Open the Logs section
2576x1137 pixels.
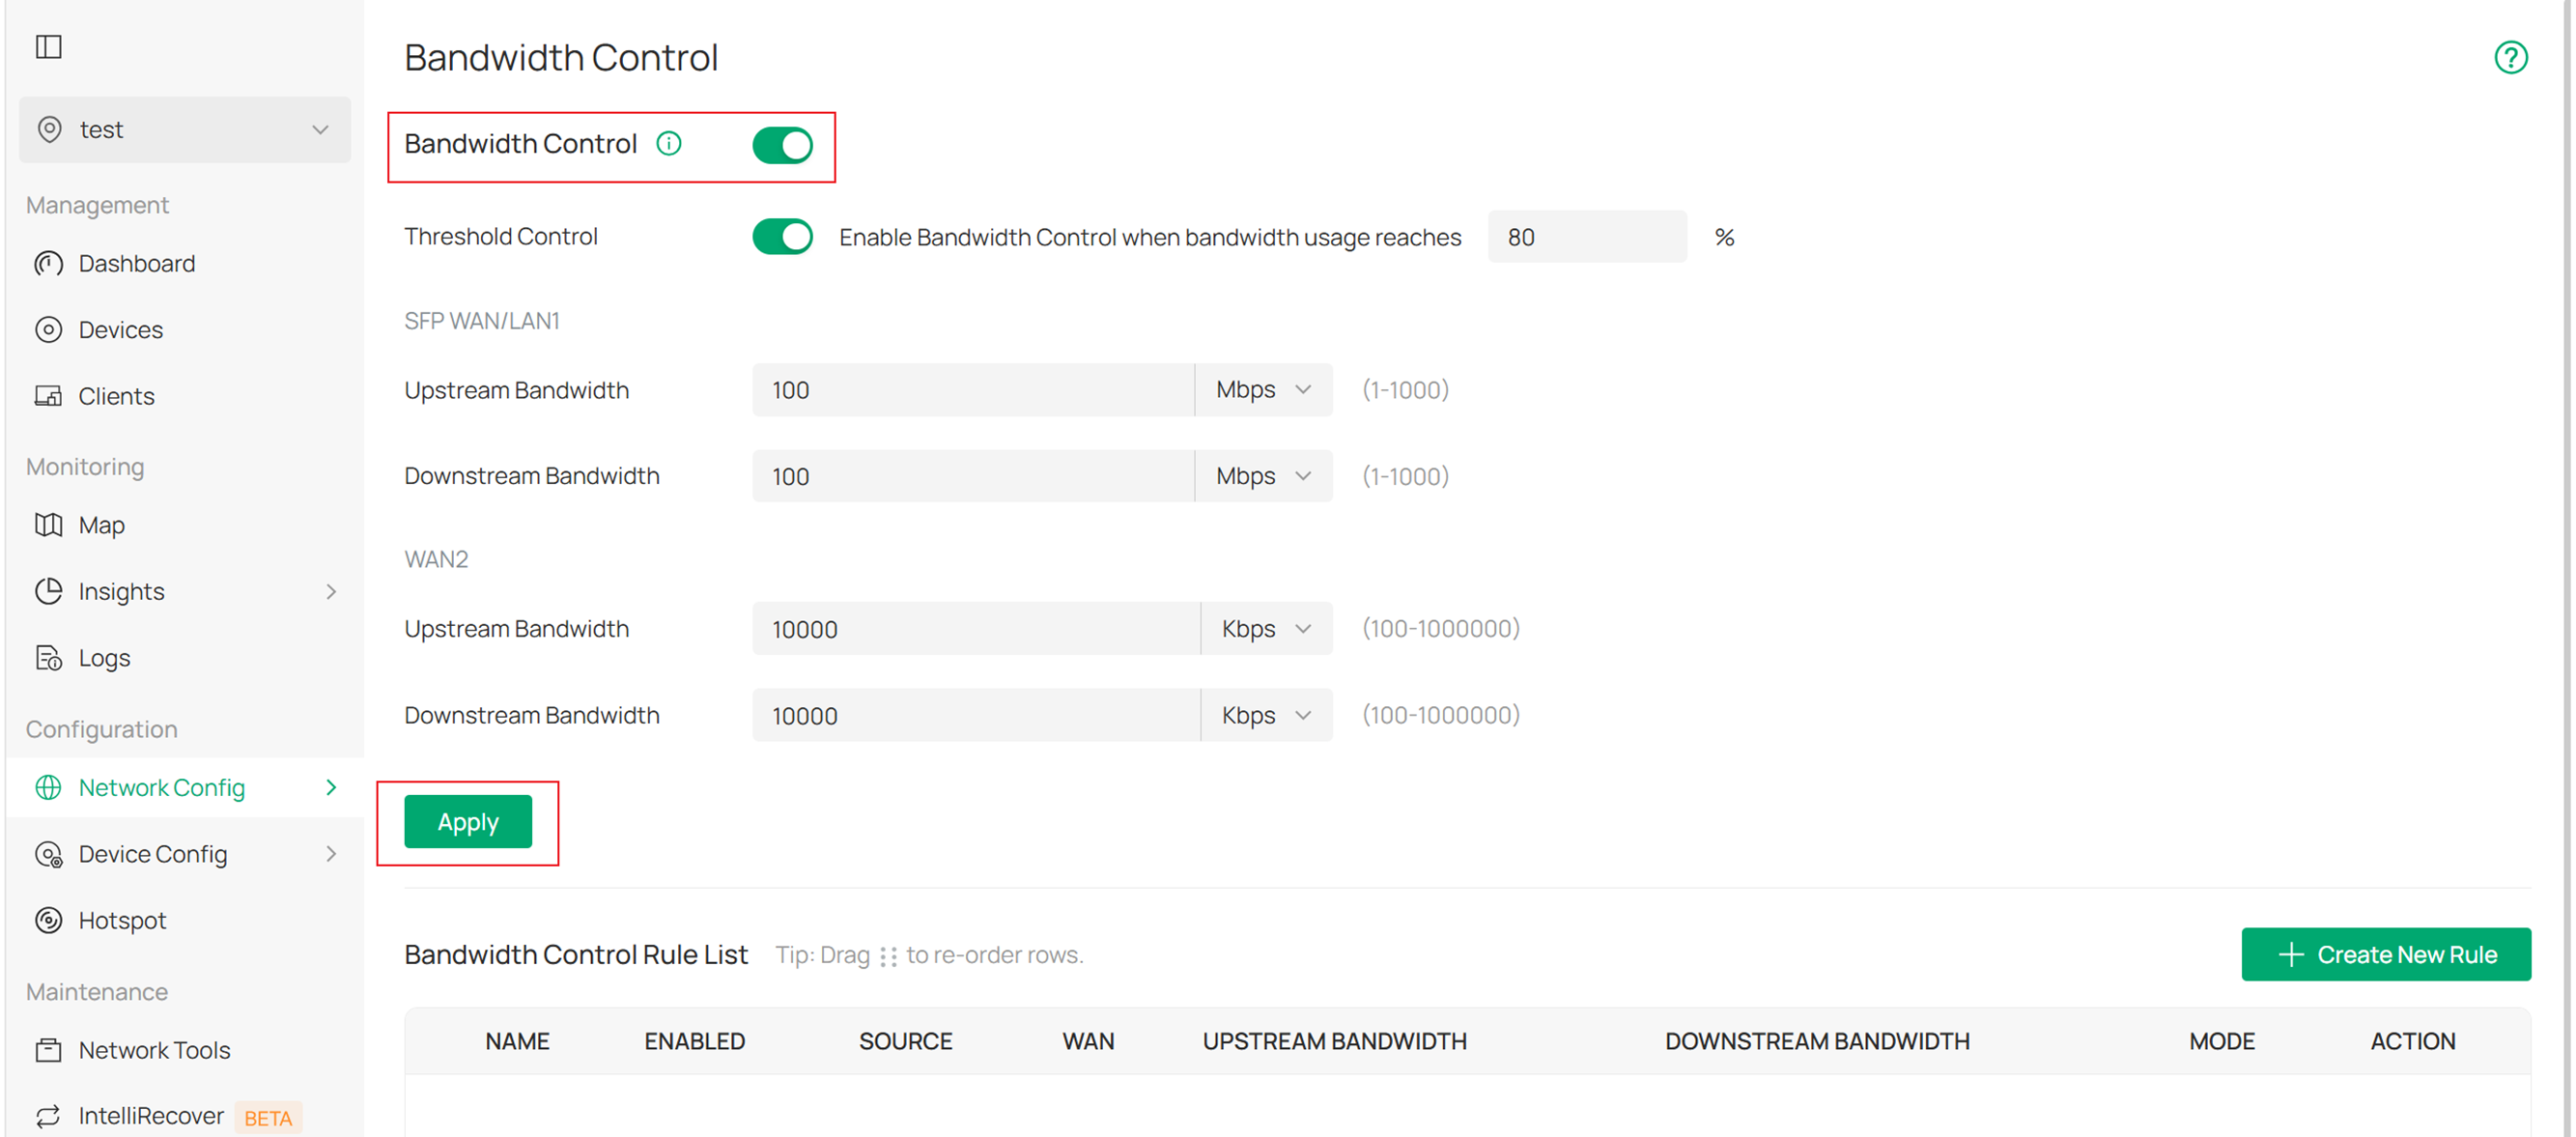pyautogui.click(x=104, y=657)
